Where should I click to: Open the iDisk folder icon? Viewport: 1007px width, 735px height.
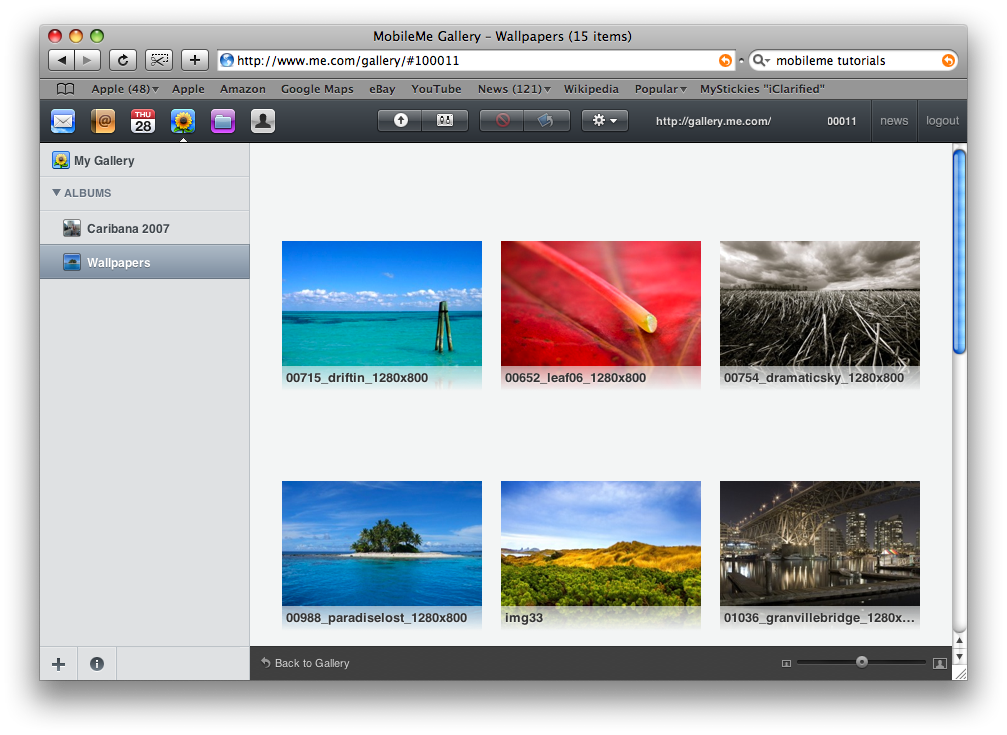pos(222,121)
